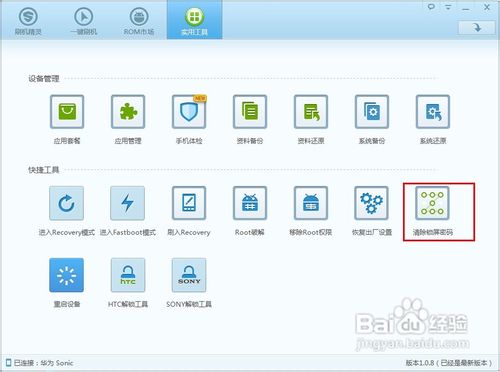Click the remove Root permission icon

311,203
